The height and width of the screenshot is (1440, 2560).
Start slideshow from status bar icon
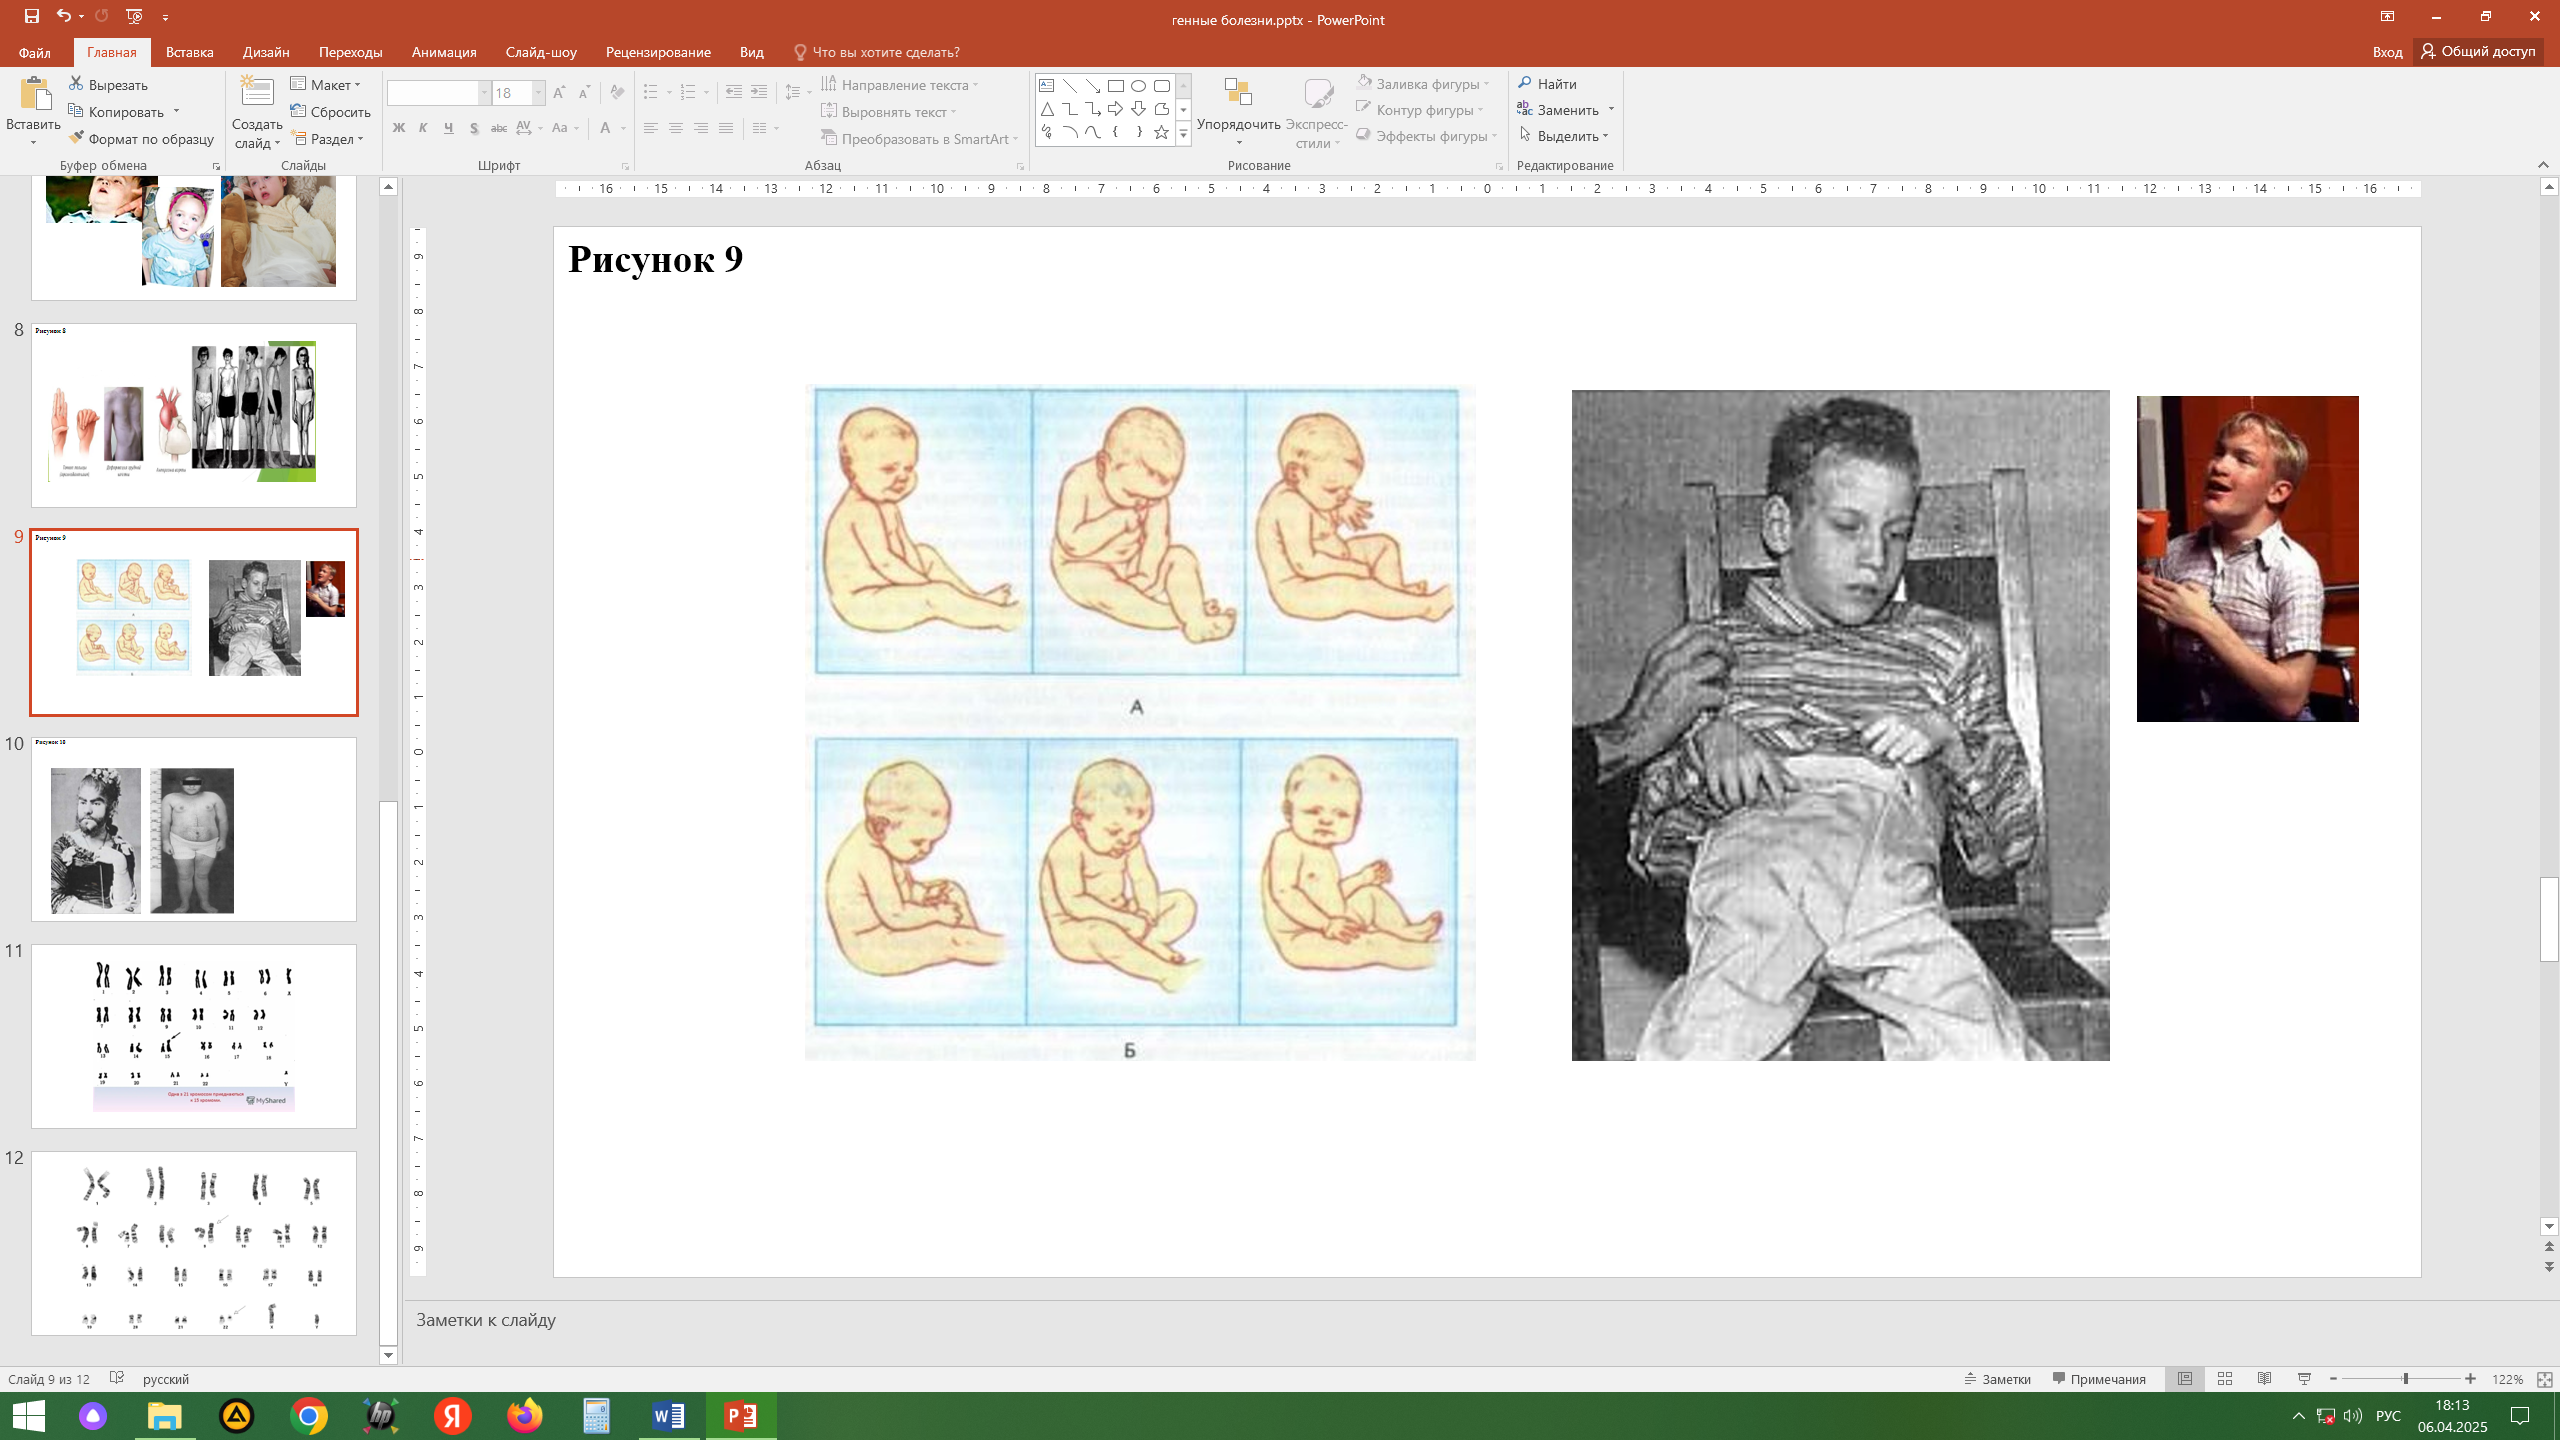pyautogui.click(x=2304, y=1379)
